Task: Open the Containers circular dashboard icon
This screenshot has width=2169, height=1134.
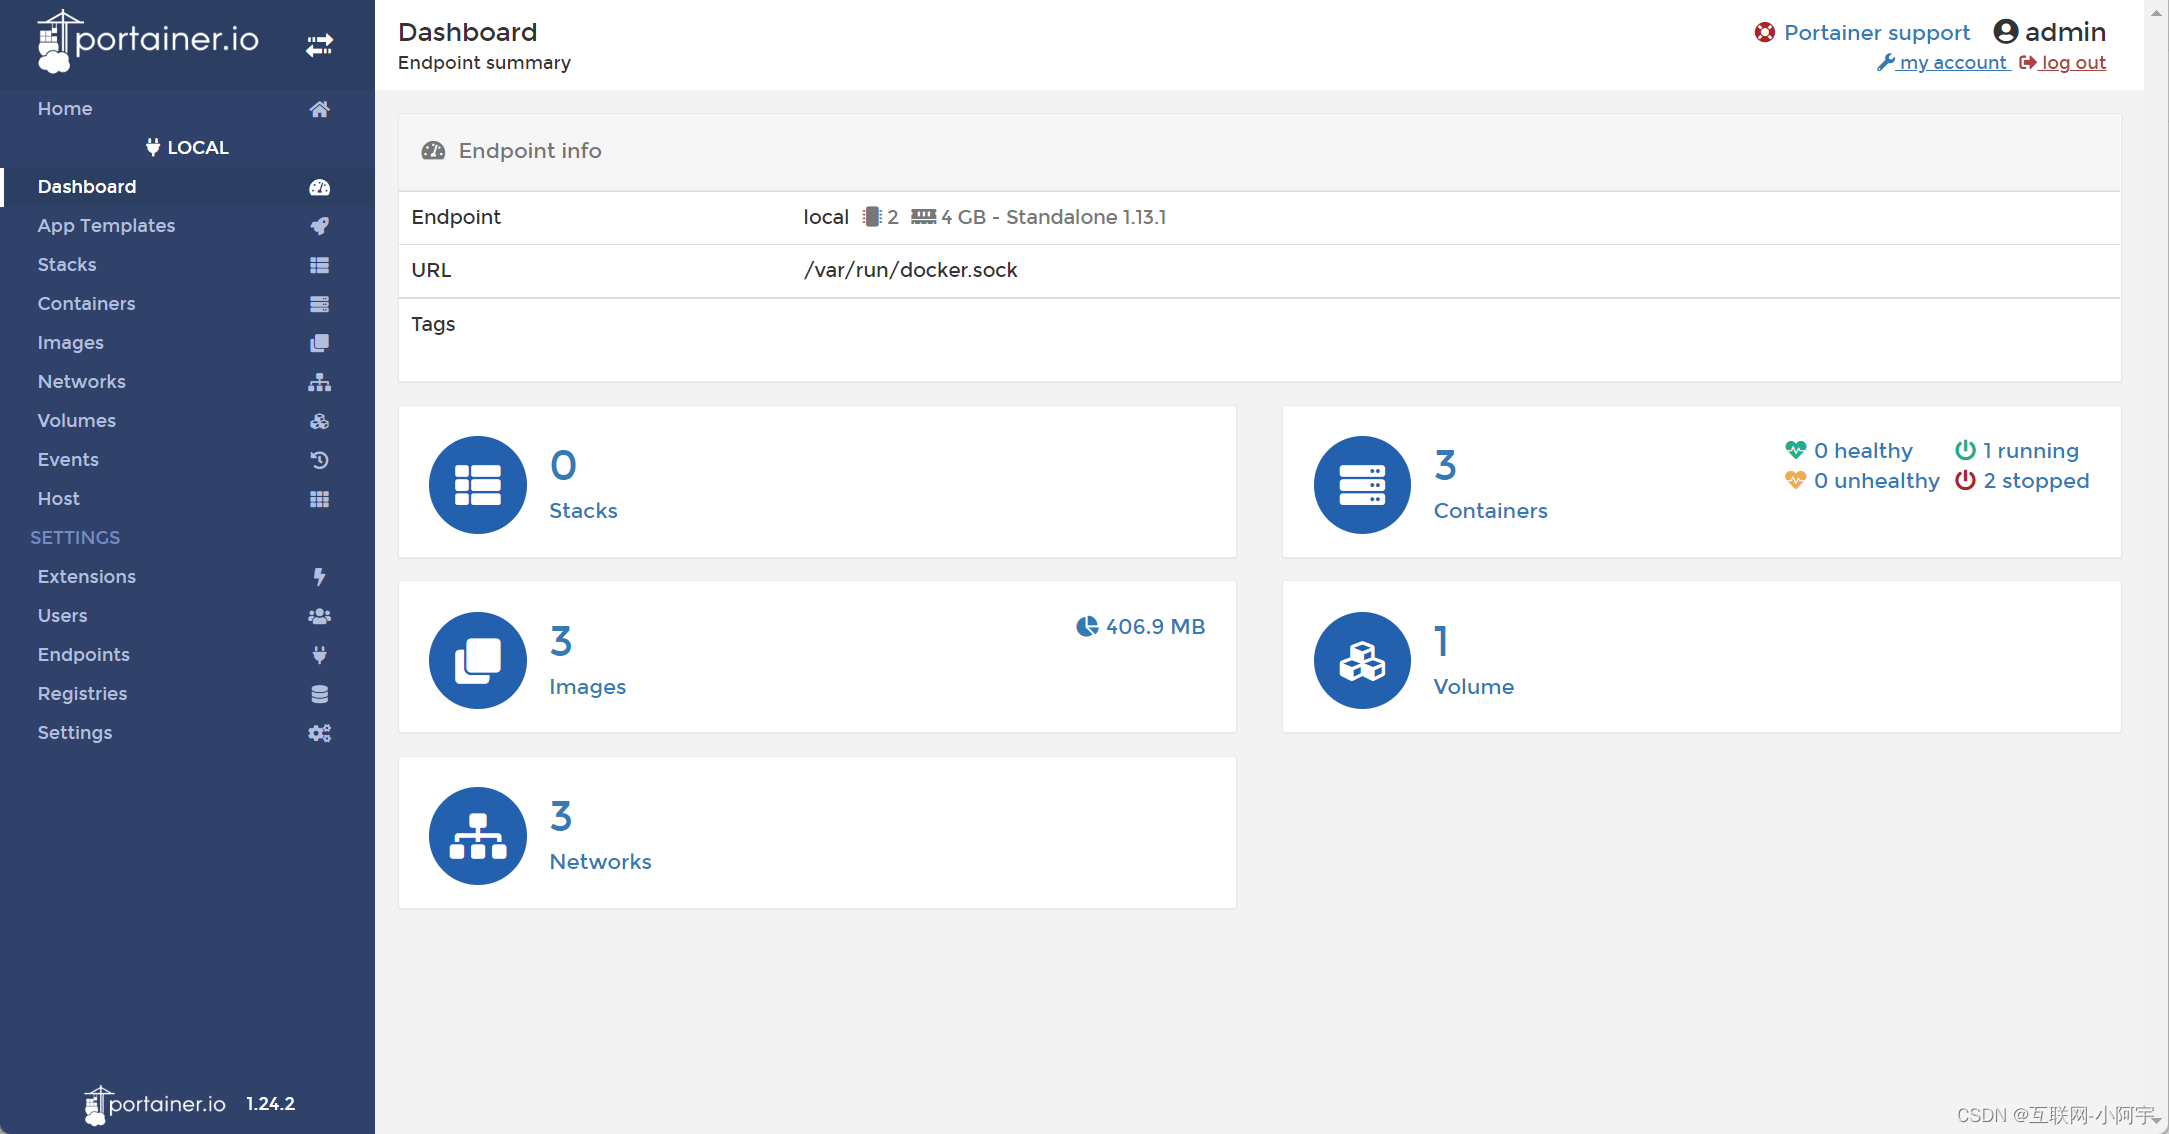Action: coord(1361,485)
